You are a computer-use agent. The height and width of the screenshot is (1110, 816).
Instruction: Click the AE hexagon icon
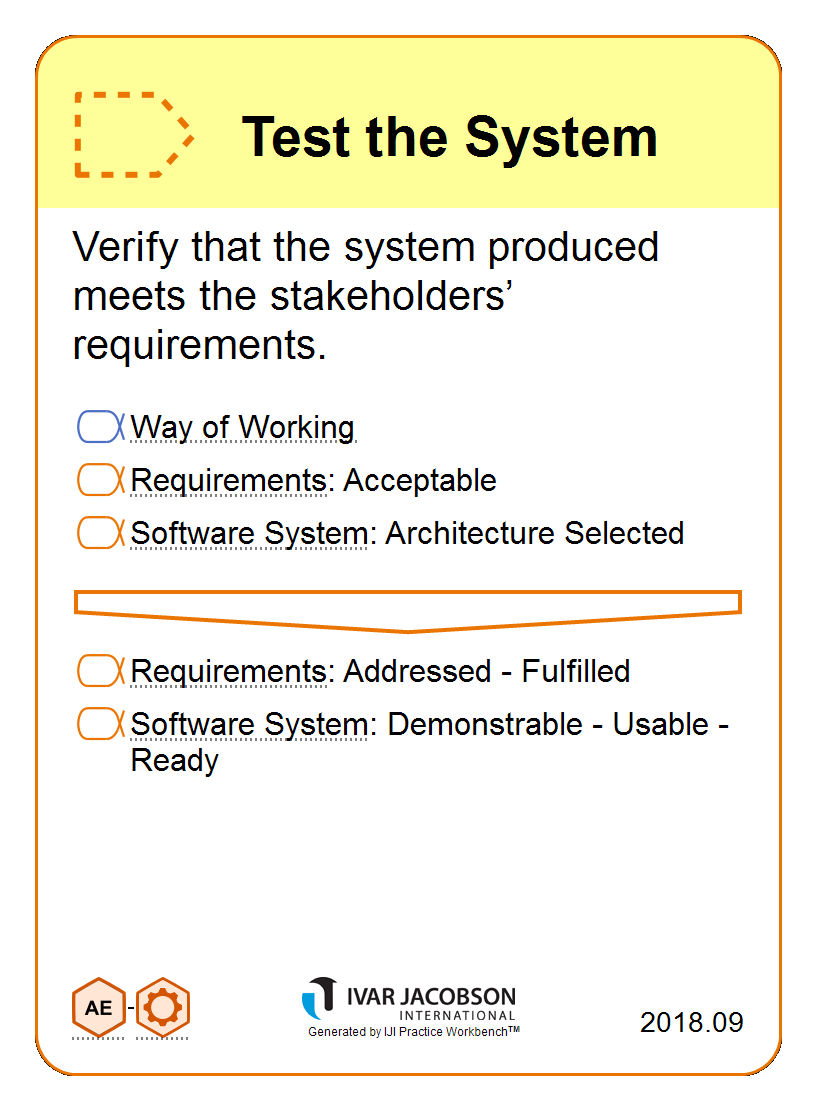point(98,1007)
